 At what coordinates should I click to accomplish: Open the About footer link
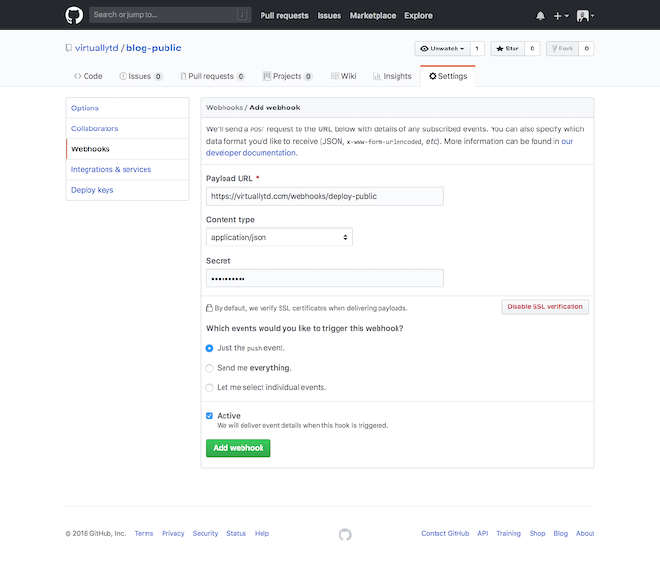click(x=585, y=533)
